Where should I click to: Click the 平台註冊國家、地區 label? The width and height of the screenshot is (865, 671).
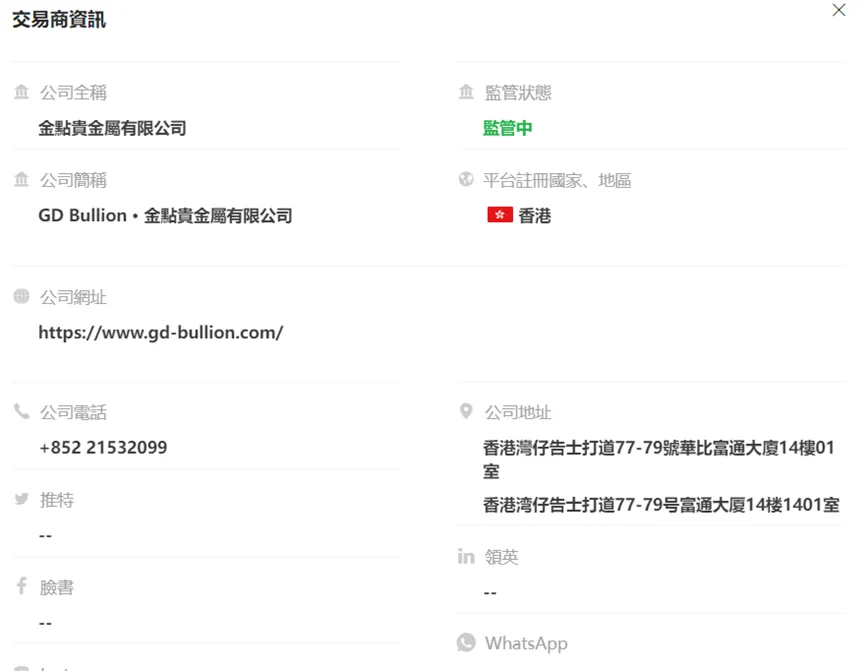coord(557,180)
